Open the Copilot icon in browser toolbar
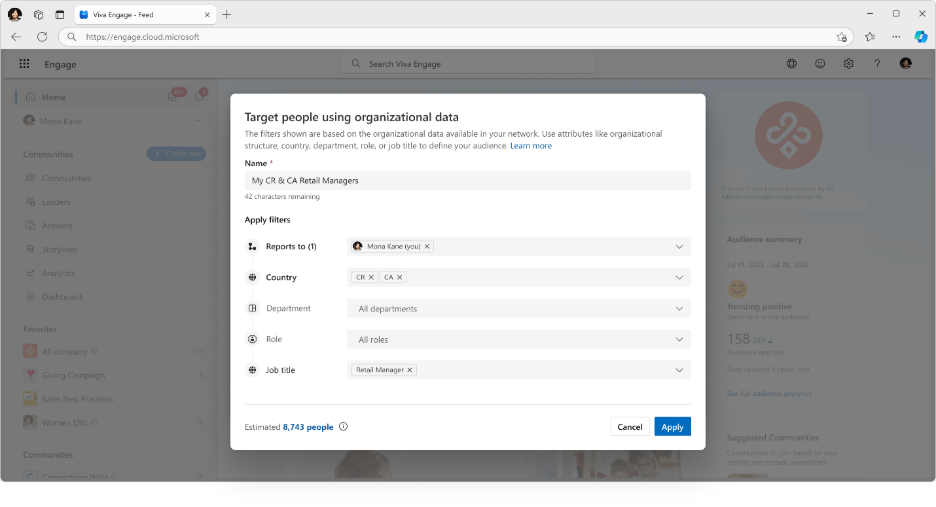Viewport: 936px width, 507px height. 920,36
